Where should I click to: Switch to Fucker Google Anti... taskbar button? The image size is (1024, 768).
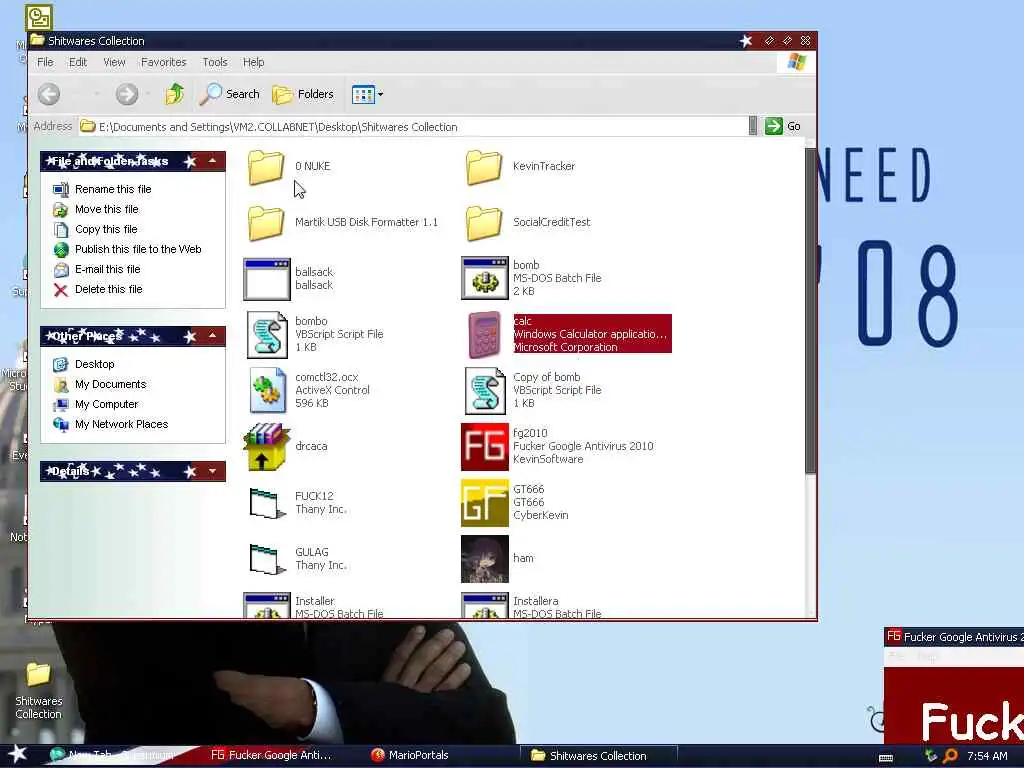[x=271, y=755]
